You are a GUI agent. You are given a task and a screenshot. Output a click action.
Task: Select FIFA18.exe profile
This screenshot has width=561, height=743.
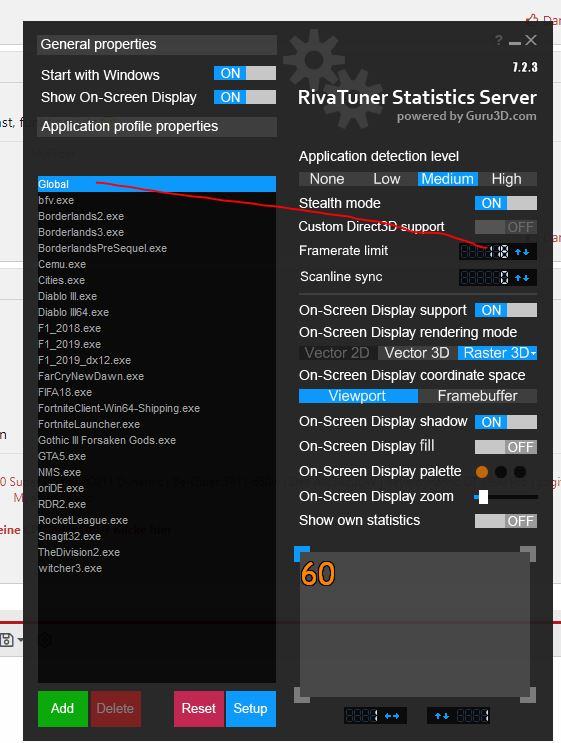(x=157, y=393)
